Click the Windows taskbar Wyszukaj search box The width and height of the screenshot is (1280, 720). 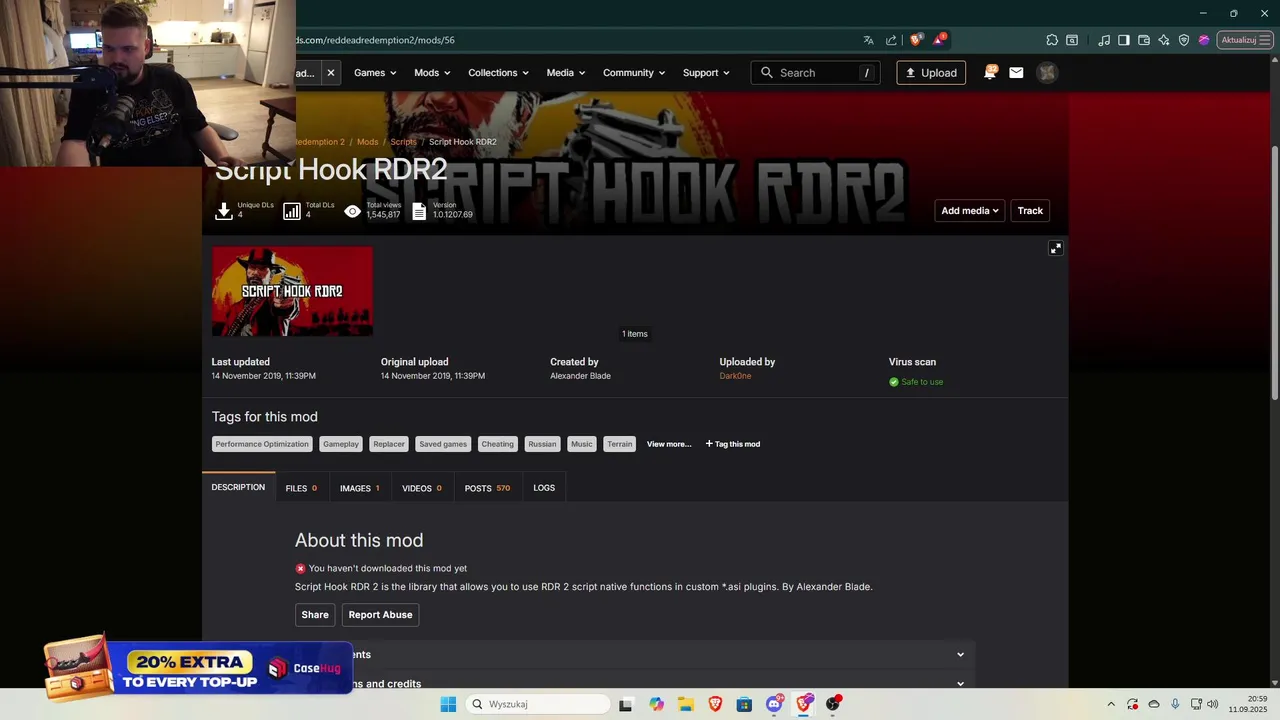tap(538, 704)
